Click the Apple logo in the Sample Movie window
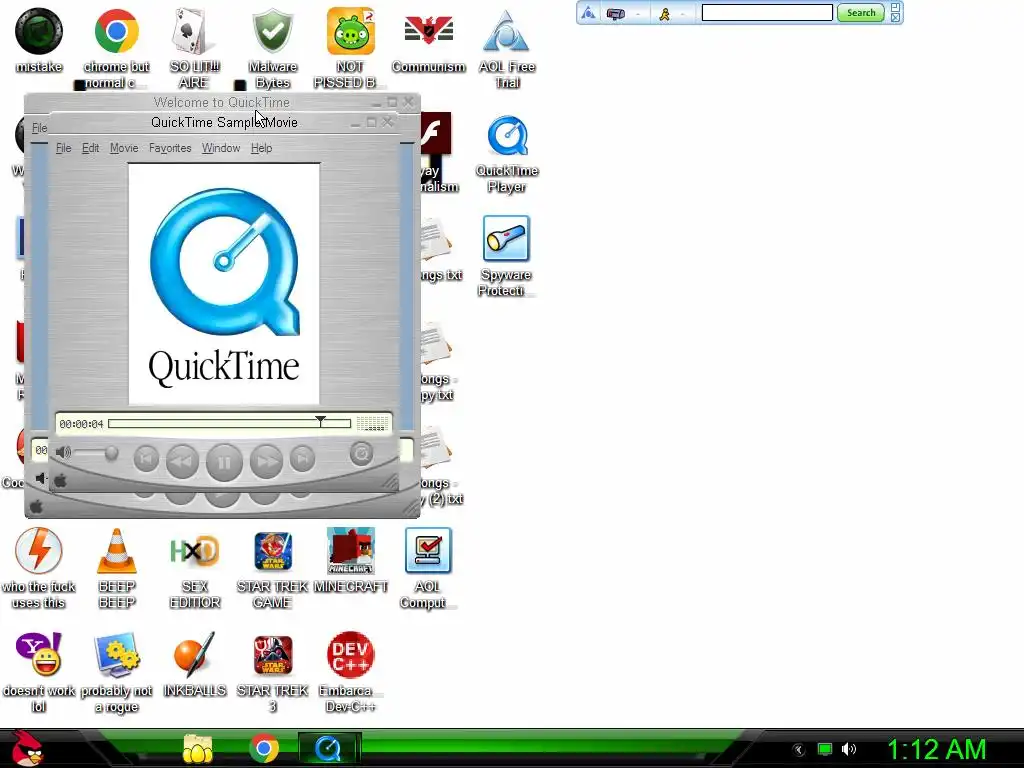Viewport: 1024px width, 768px height. point(60,481)
